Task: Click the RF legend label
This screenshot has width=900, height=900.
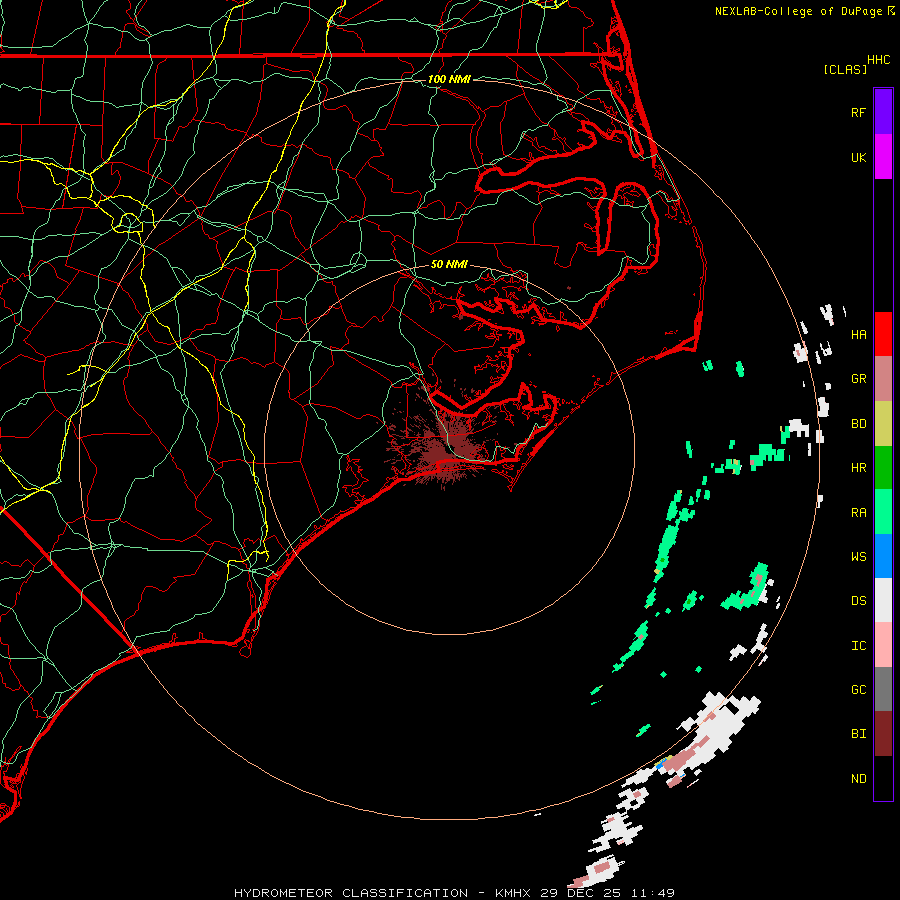Action: tap(858, 113)
